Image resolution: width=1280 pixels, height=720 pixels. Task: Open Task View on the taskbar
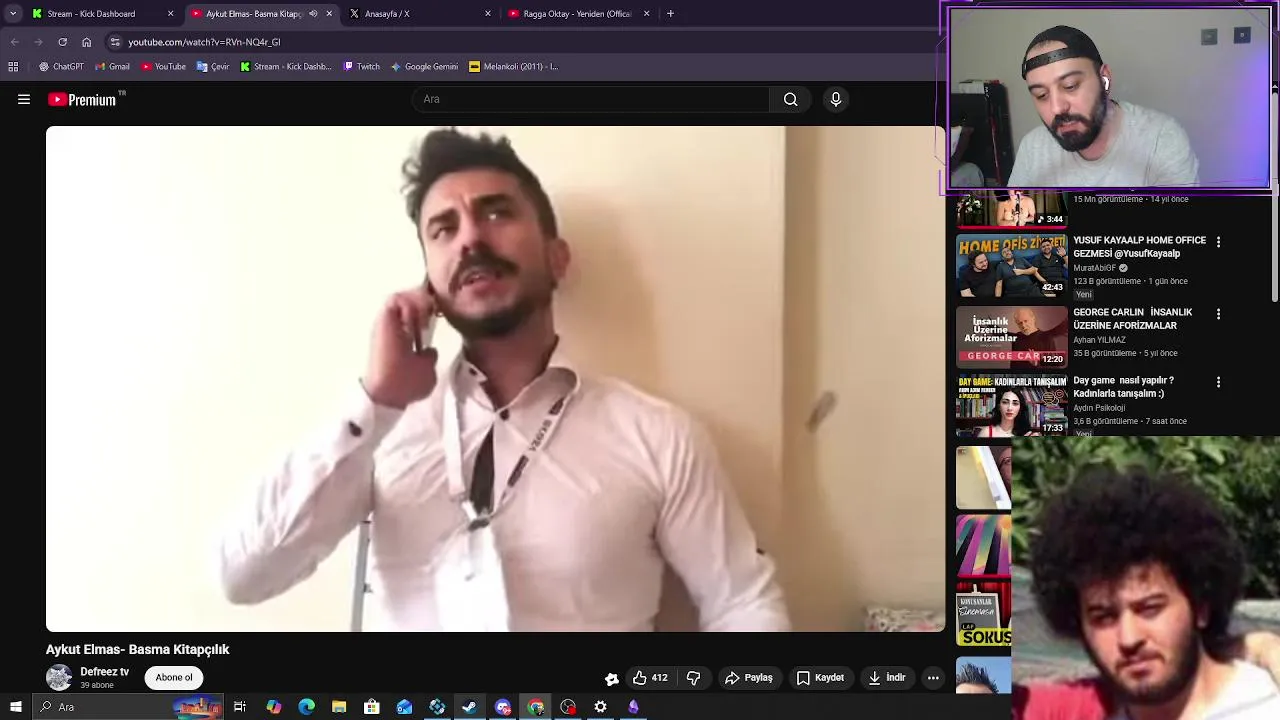[240, 707]
